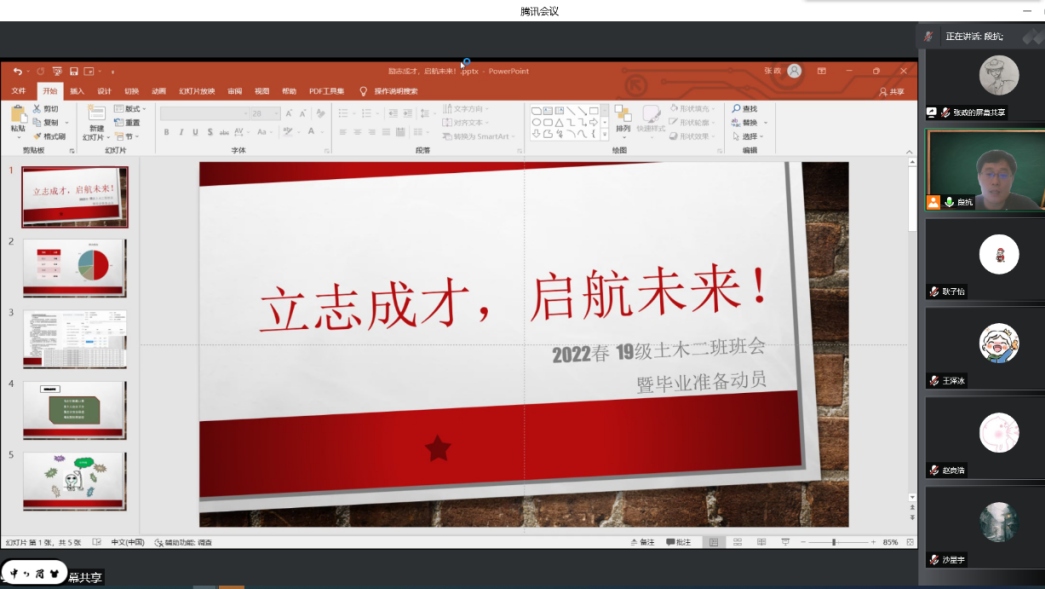Toggle the Comments (批注) pane
The image size is (1045, 589).
pos(677,542)
